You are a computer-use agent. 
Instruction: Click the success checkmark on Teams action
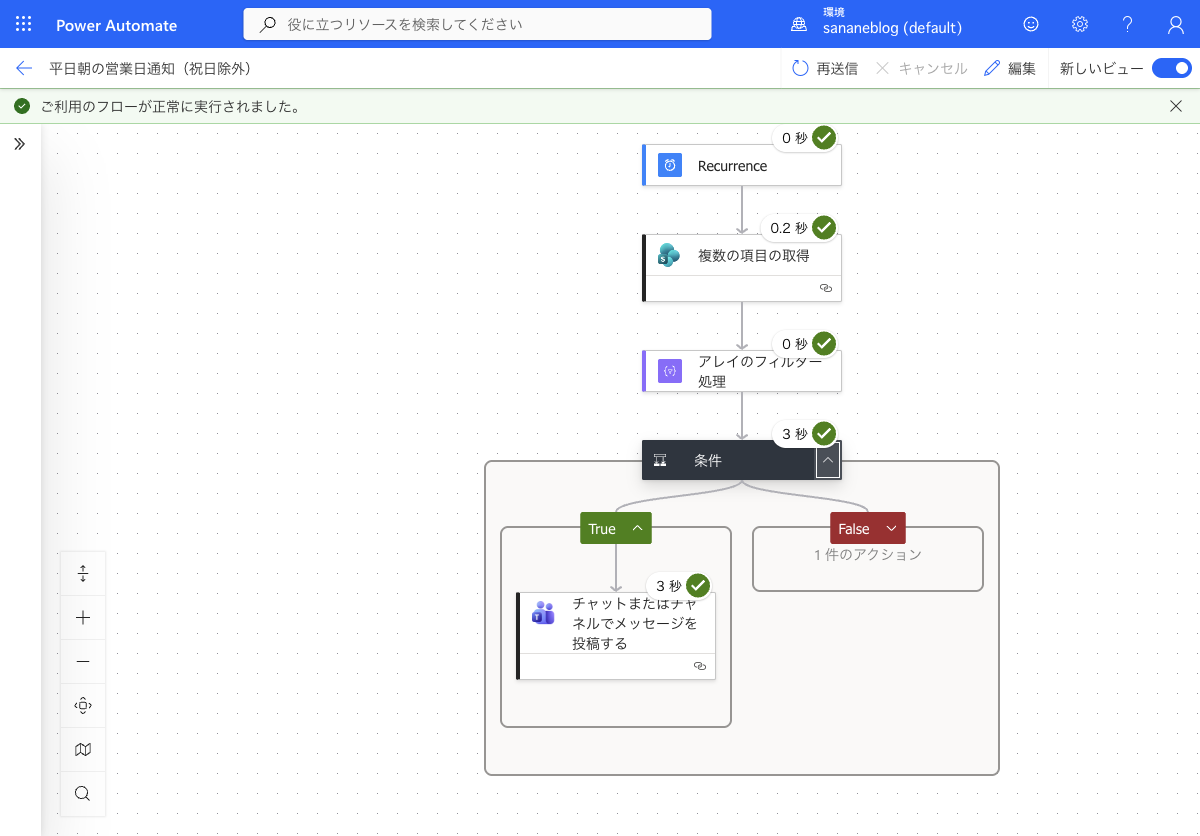(x=698, y=586)
